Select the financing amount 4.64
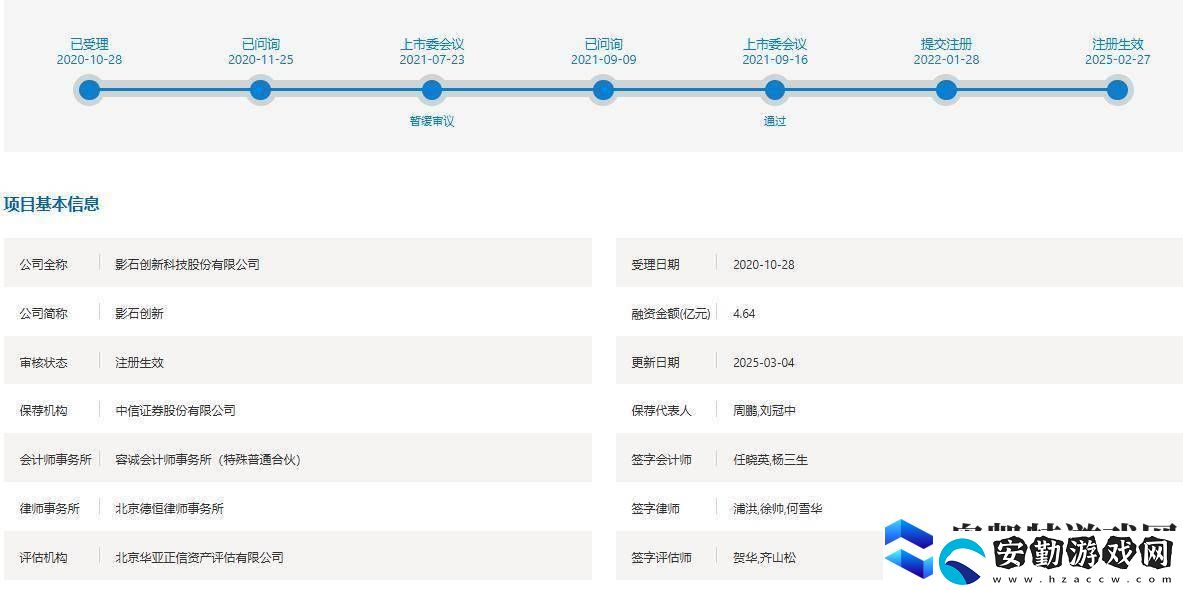The height and width of the screenshot is (590, 1183). 744,313
